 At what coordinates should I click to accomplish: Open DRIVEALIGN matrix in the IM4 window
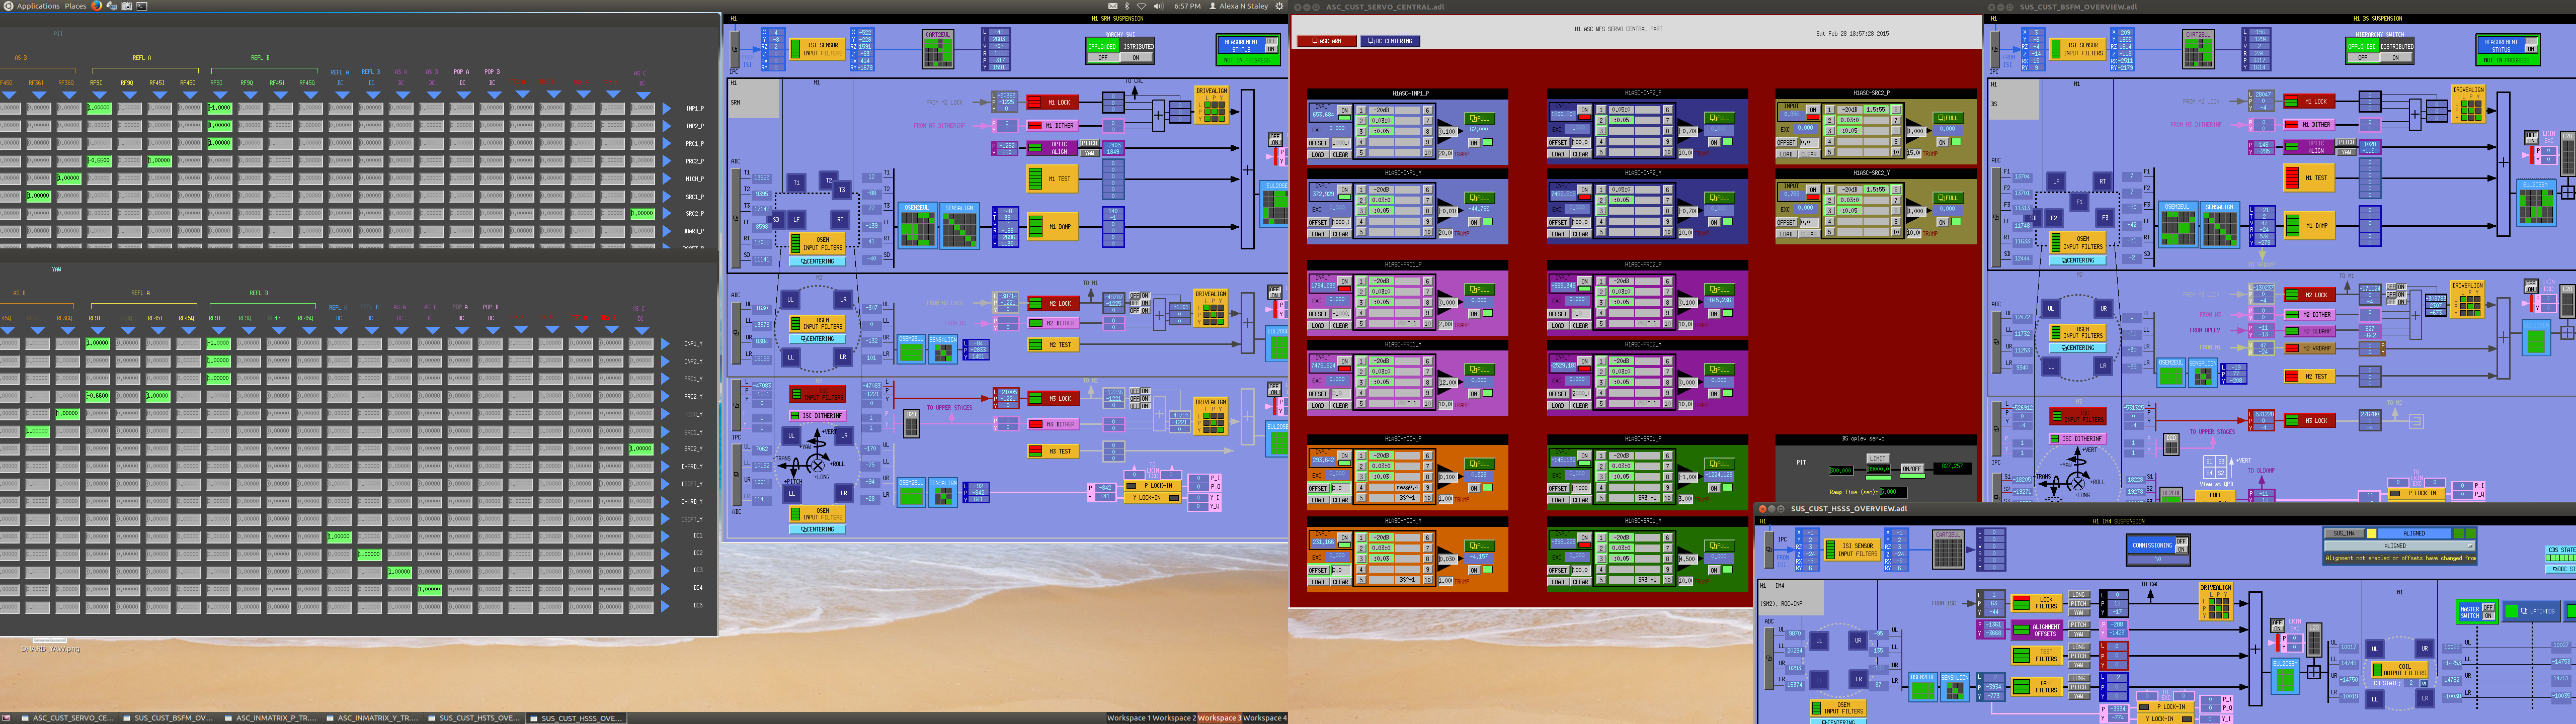pos(2216,602)
